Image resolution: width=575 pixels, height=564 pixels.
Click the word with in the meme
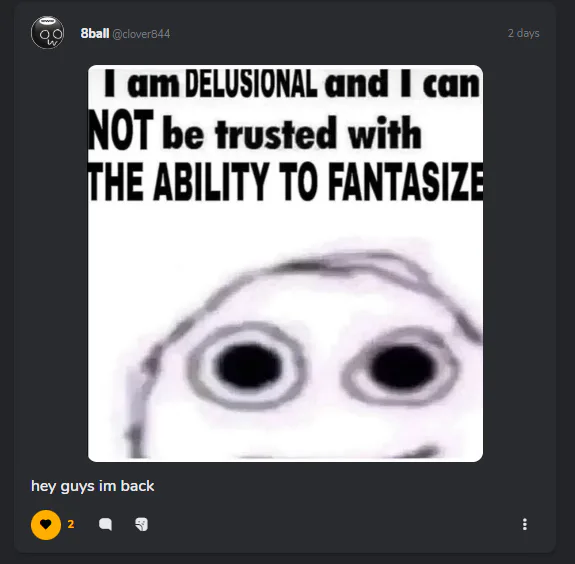(x=385, y=133)
